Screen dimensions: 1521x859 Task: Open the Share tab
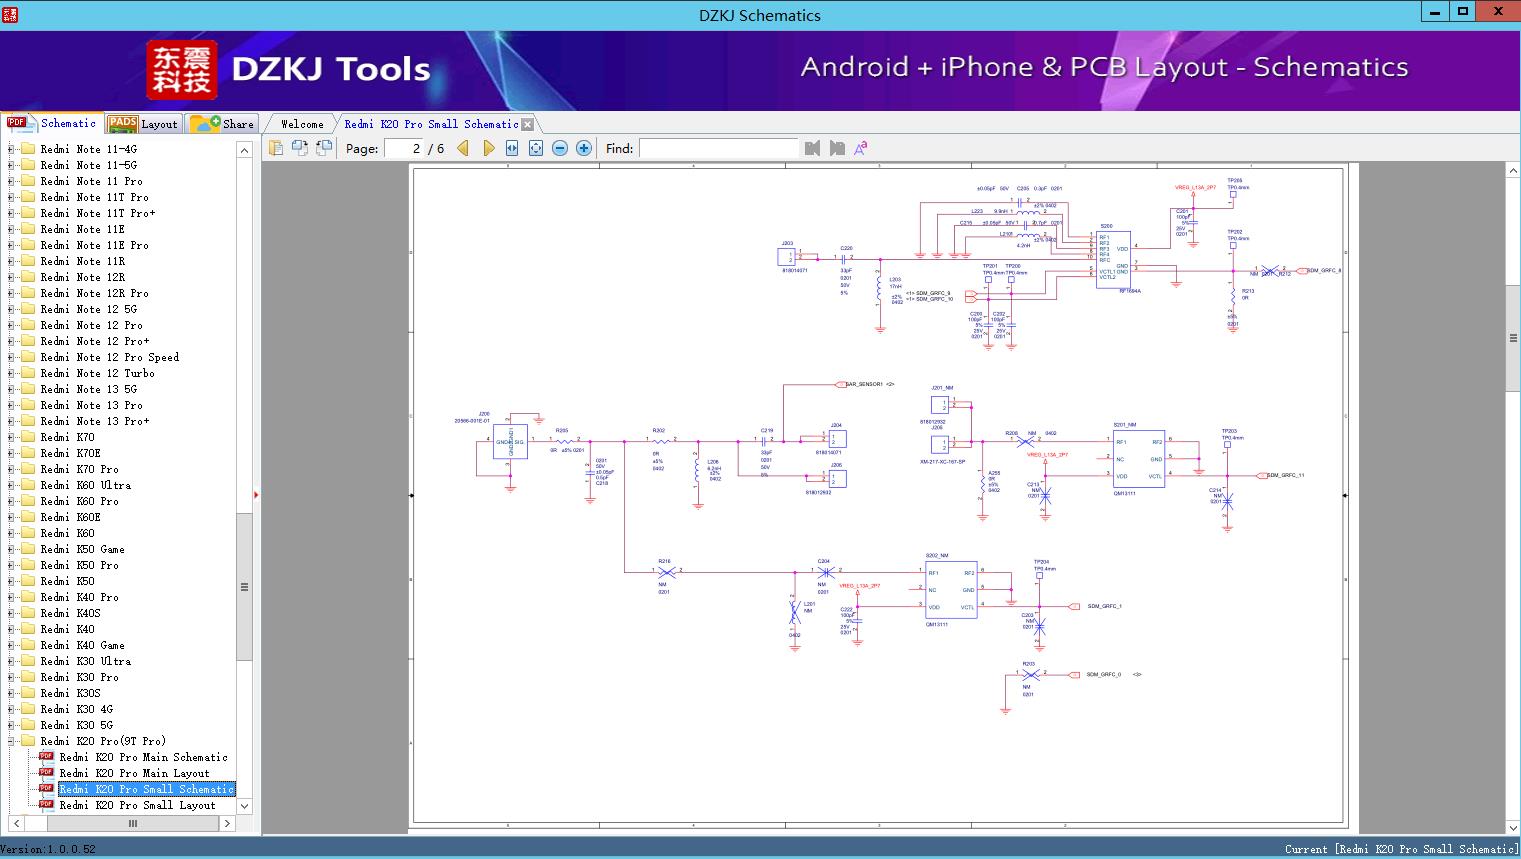tap(223, 124)
